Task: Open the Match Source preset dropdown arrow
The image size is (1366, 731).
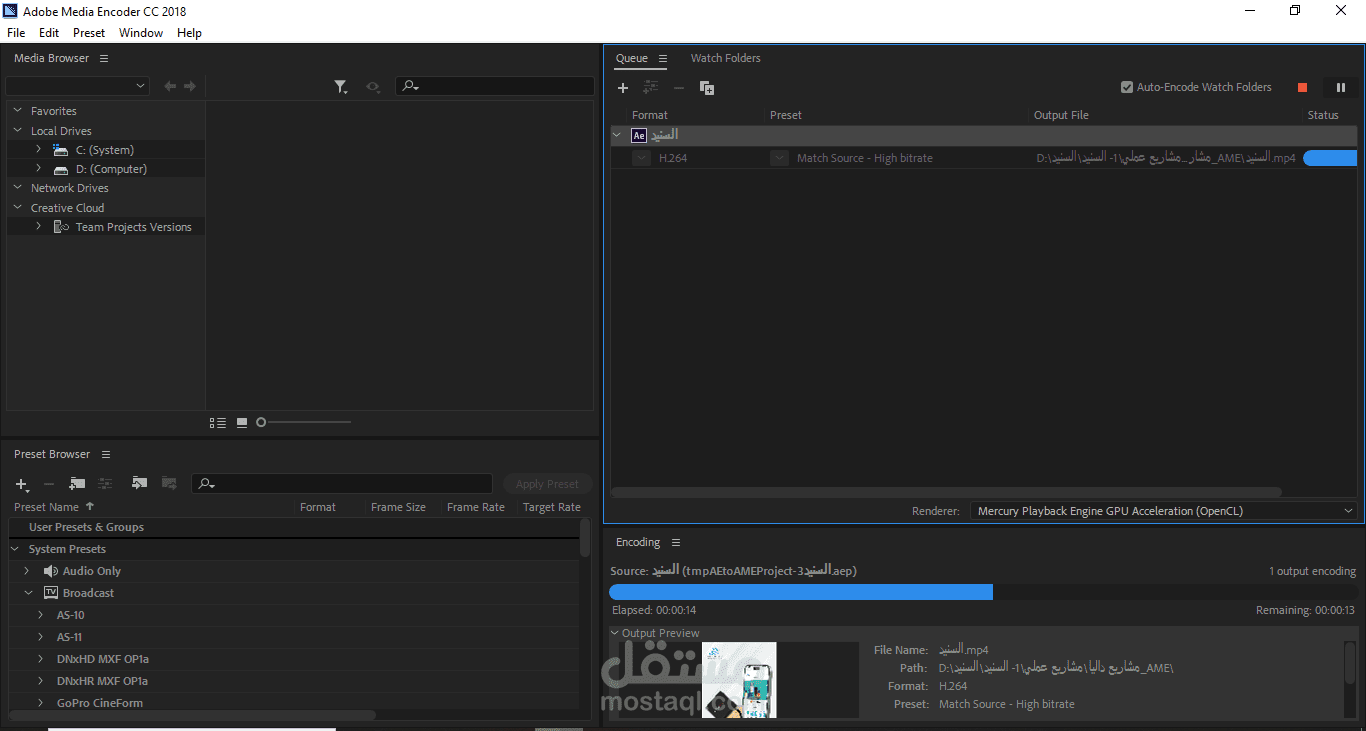Action: (x=779, y=158)
